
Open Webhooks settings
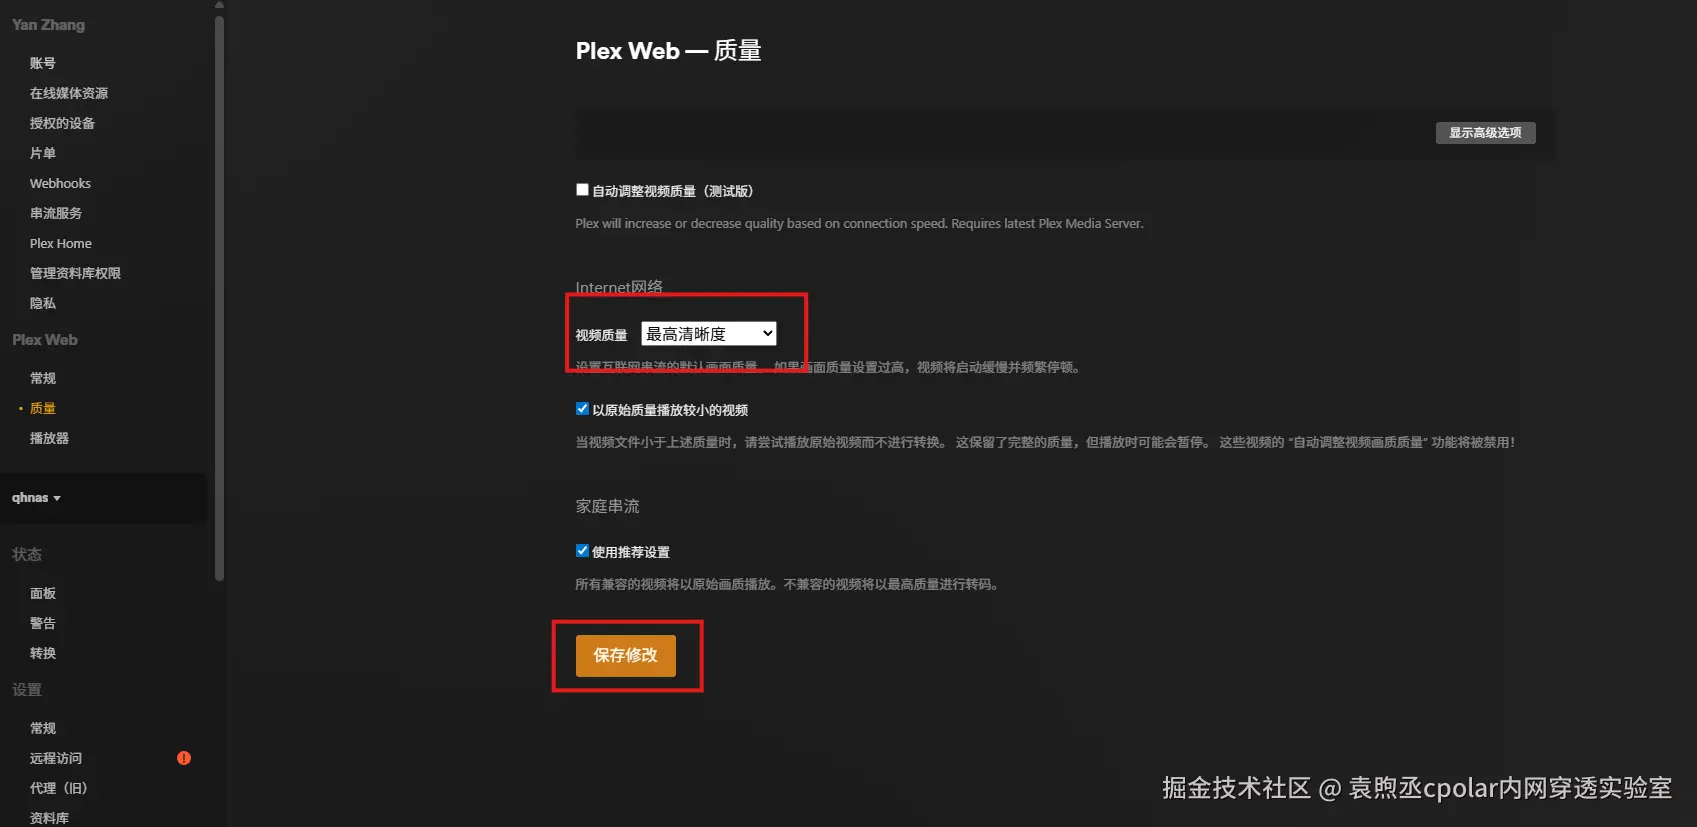pos(60,184)
